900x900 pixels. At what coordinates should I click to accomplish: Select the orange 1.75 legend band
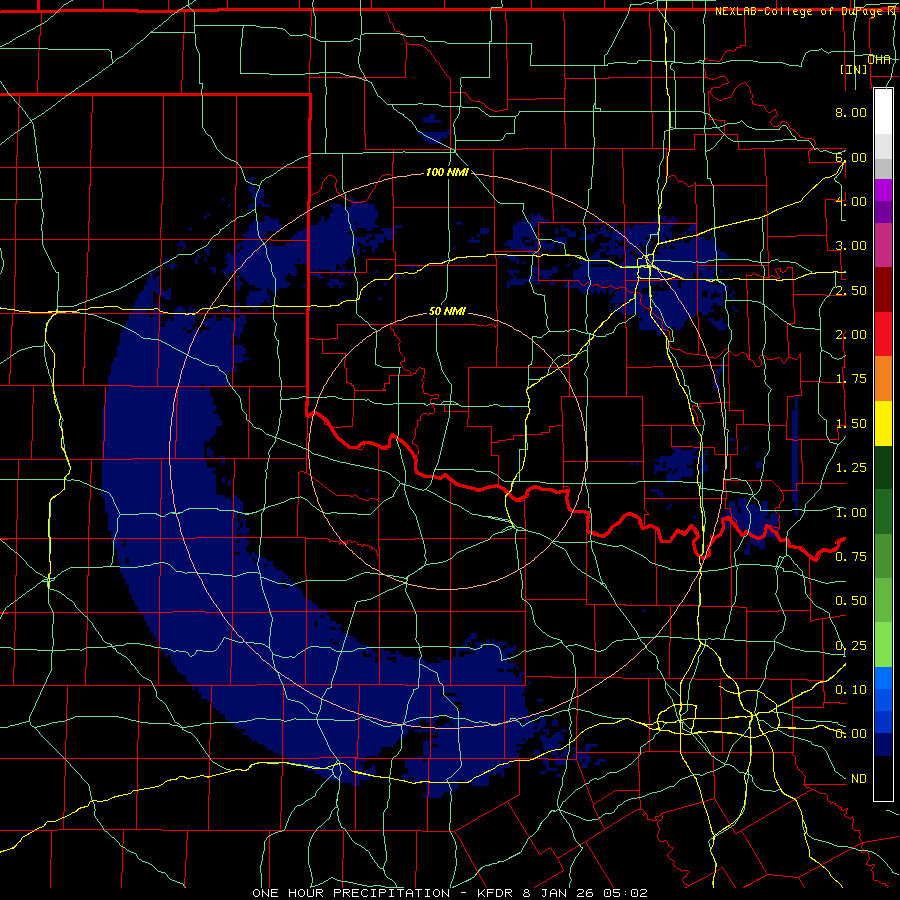pos(883,379)
